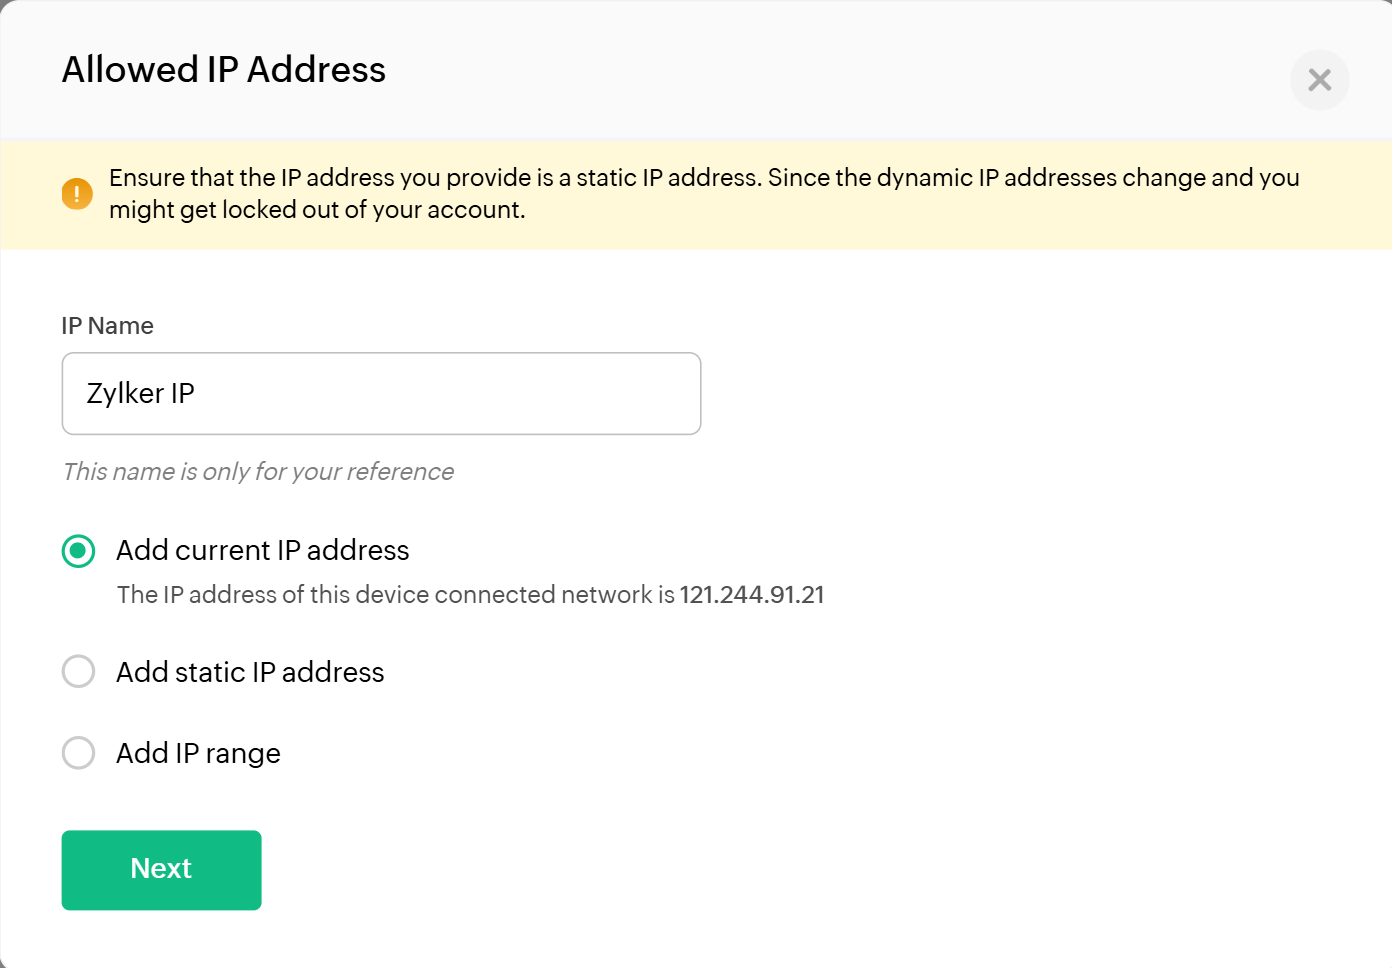Click the 'Add current IP address' label text
The image size is (1392, 968).
pyautogui.click(x=263, y=551)
